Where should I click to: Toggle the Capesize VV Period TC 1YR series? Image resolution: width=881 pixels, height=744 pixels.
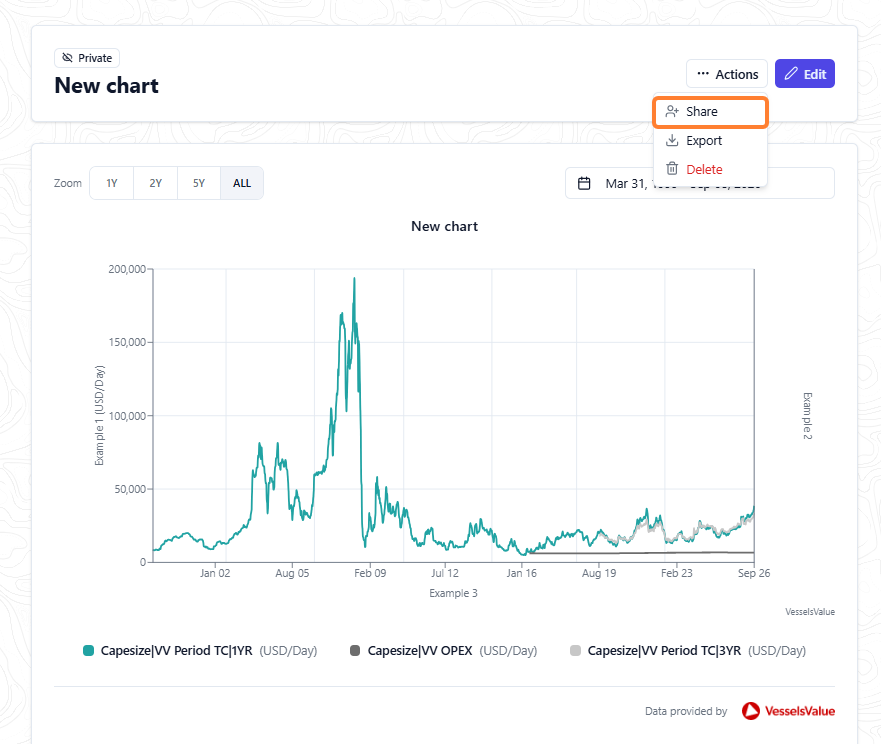(200, 651)
